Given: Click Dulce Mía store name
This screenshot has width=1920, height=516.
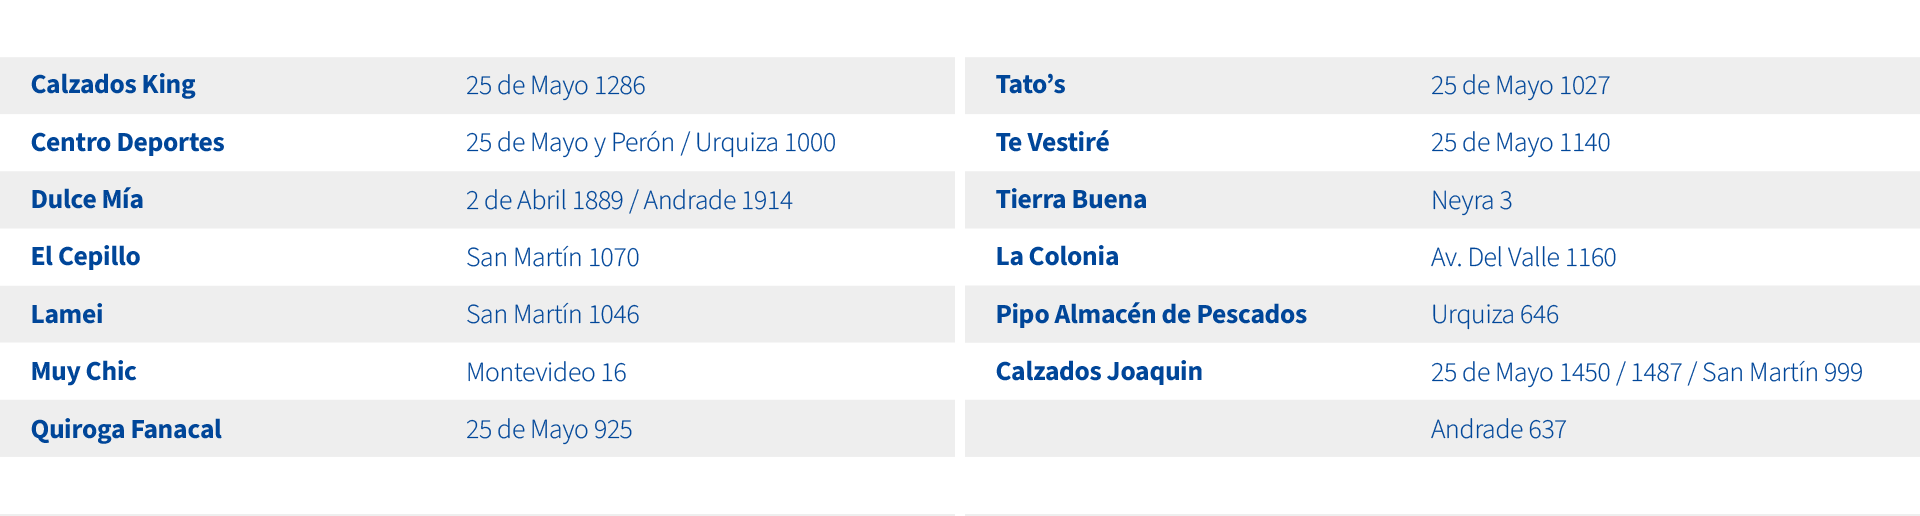Looking at the screenshot, I should coord(87,199).
